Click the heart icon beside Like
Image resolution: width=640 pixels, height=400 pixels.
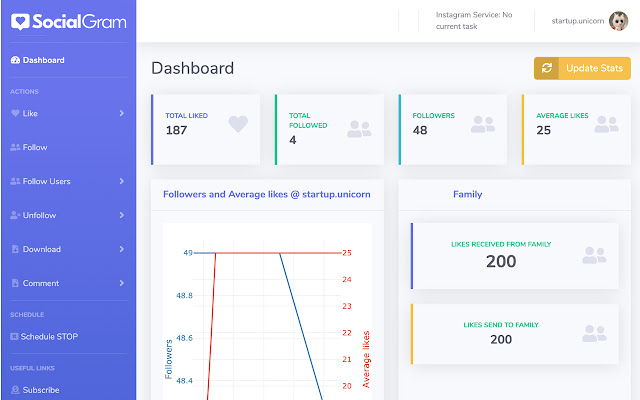tap(15, 113)
